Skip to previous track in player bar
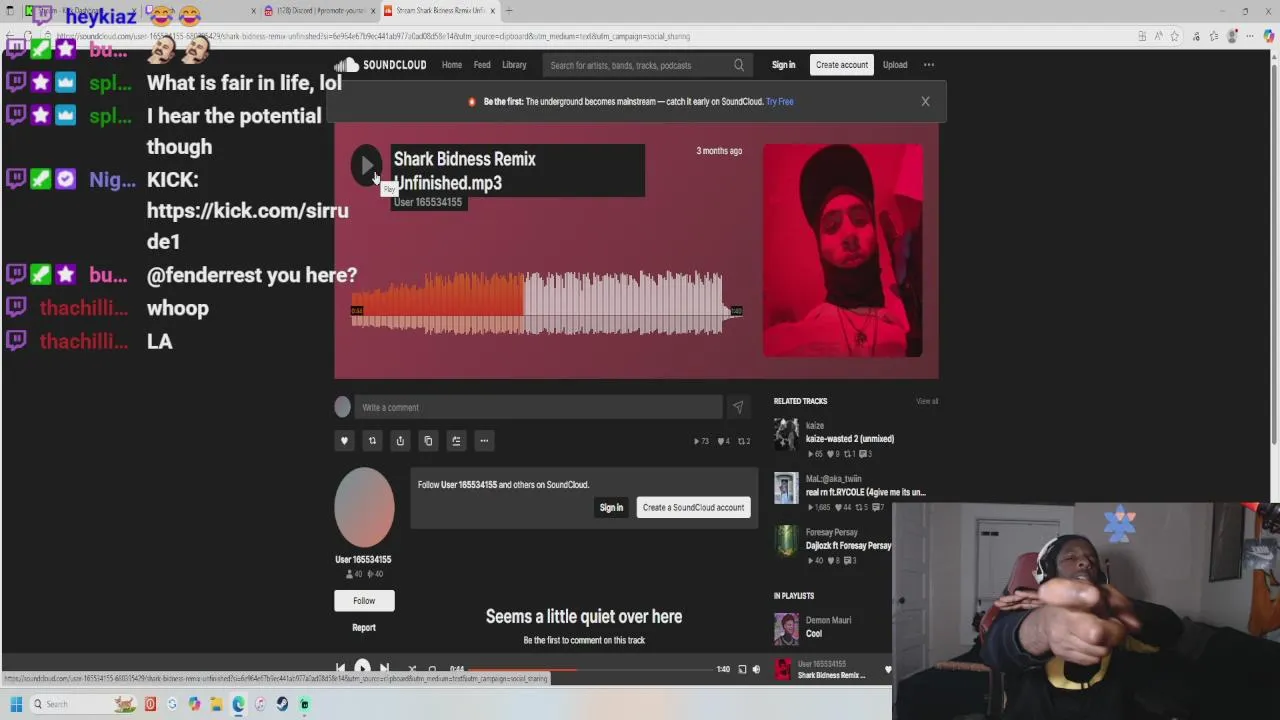The height and width of the screenshot is (720, 1280). [340, 669]
